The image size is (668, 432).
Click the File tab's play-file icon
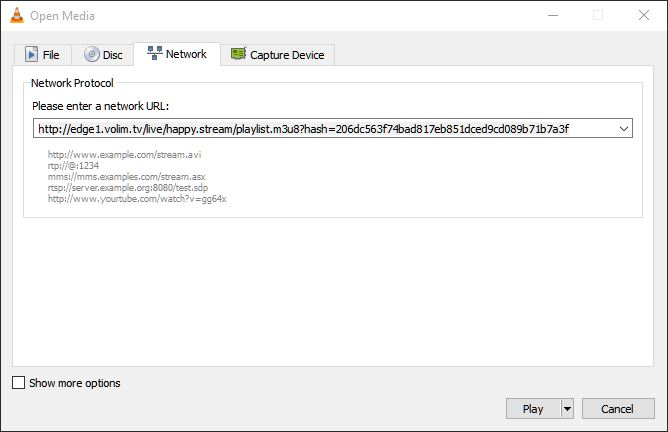pos(31,55)
